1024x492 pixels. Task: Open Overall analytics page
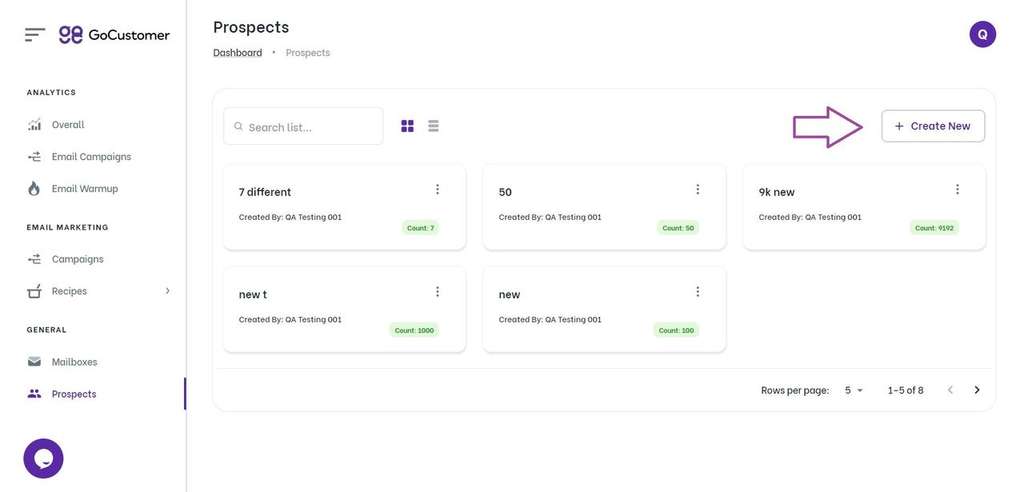tap(68, 124)
